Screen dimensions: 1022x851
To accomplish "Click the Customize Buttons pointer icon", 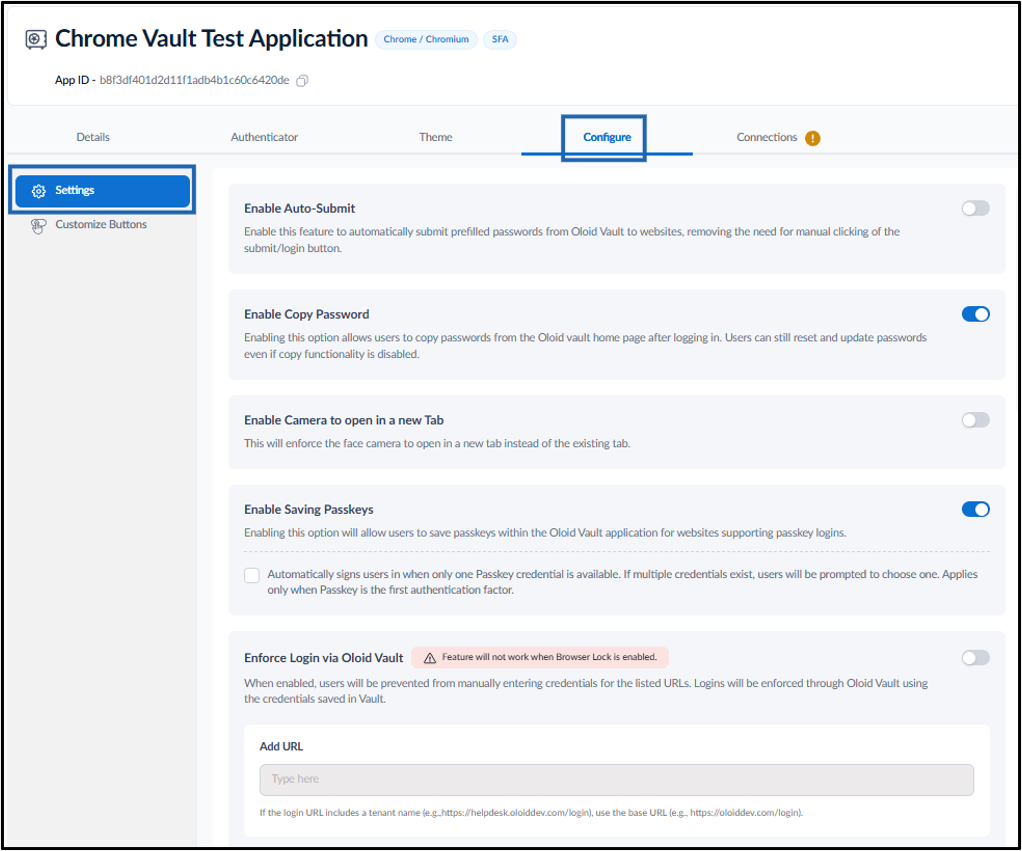I will click(38, 225).
